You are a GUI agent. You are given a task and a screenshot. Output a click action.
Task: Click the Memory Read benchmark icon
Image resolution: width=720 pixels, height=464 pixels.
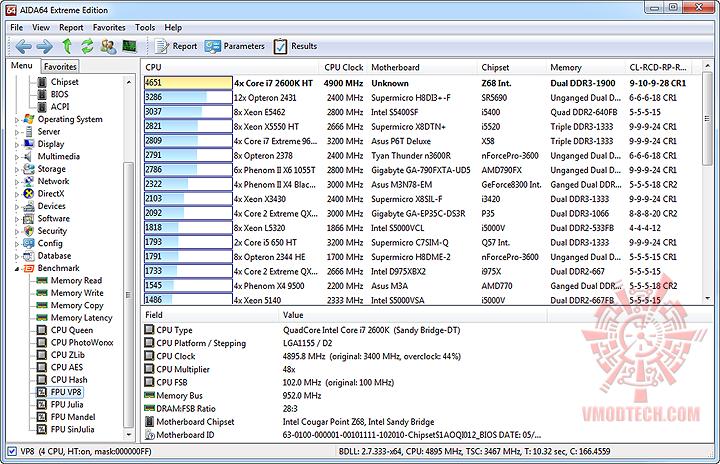point(42,280)
